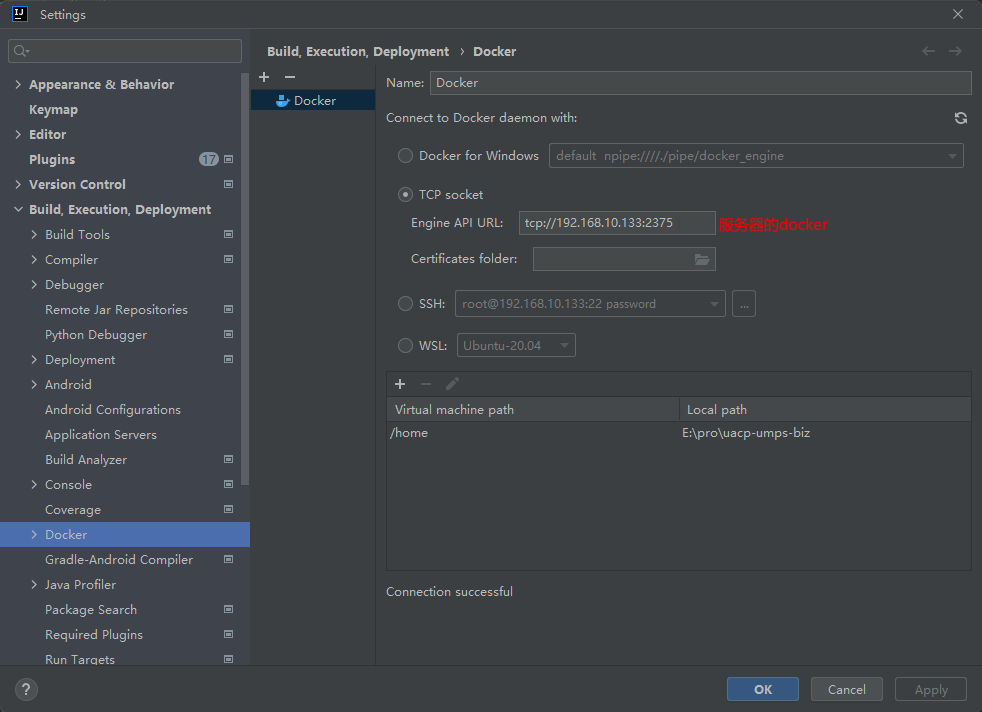The height and width of the screenshot is (712, 982).
Task: Select the SSH connection radio button
Action: click(405, 304)
